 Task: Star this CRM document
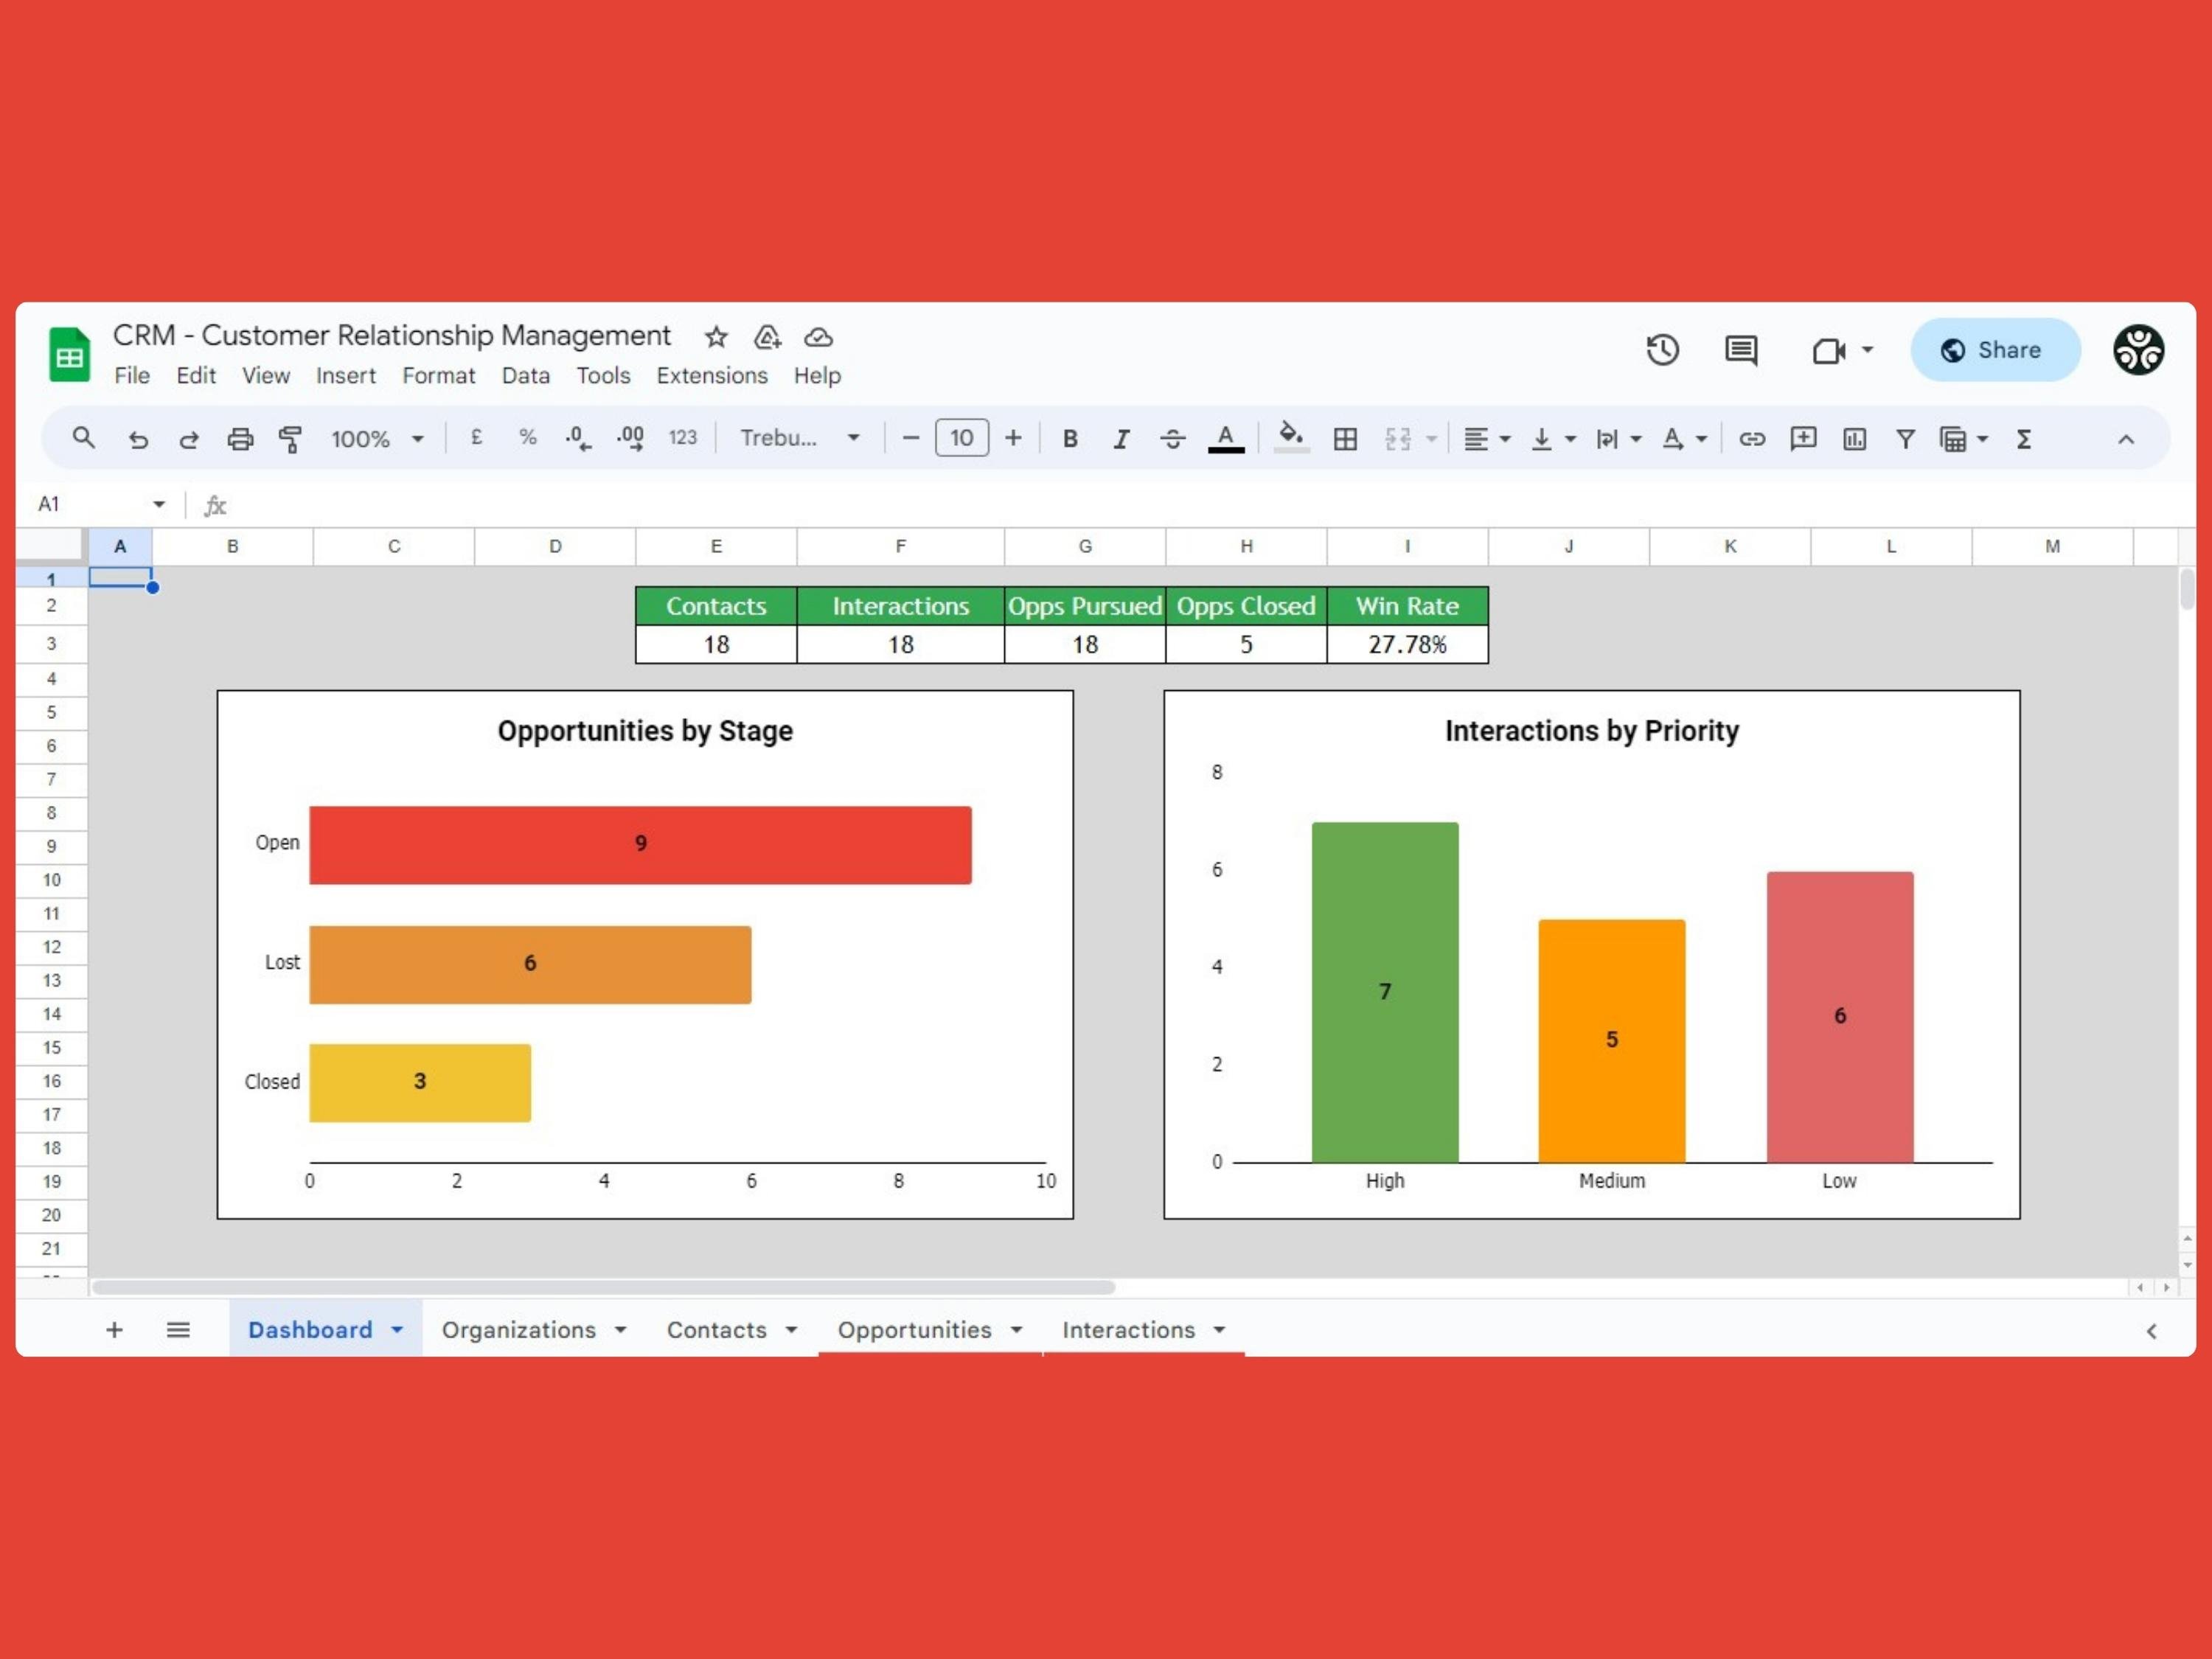(x=715, y=337)
